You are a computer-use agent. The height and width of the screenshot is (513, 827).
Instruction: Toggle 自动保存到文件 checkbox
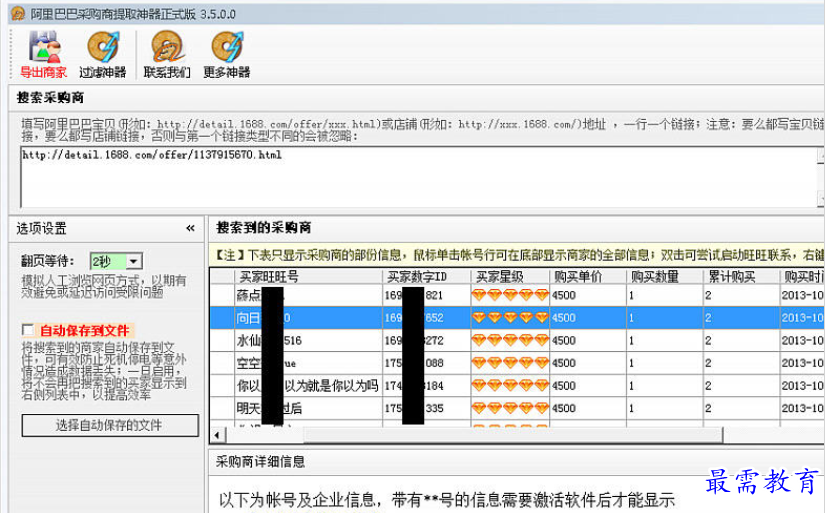[x=28, y=330]
